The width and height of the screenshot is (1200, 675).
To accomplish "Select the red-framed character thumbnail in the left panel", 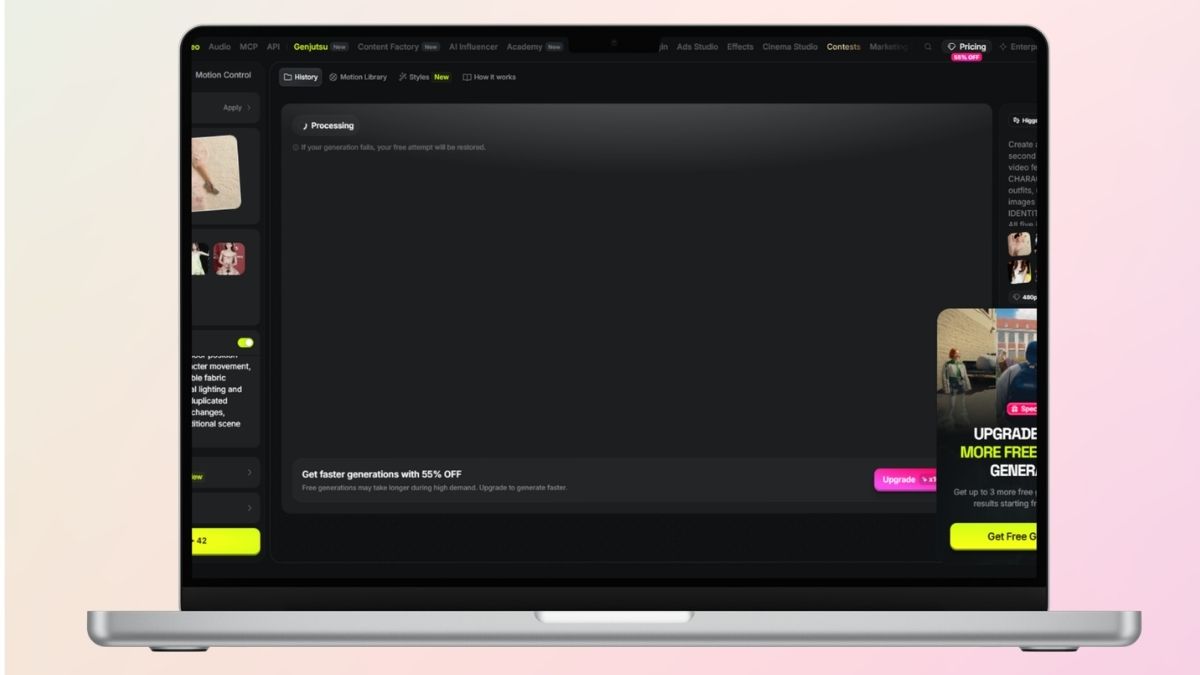I will pos(229,259).
